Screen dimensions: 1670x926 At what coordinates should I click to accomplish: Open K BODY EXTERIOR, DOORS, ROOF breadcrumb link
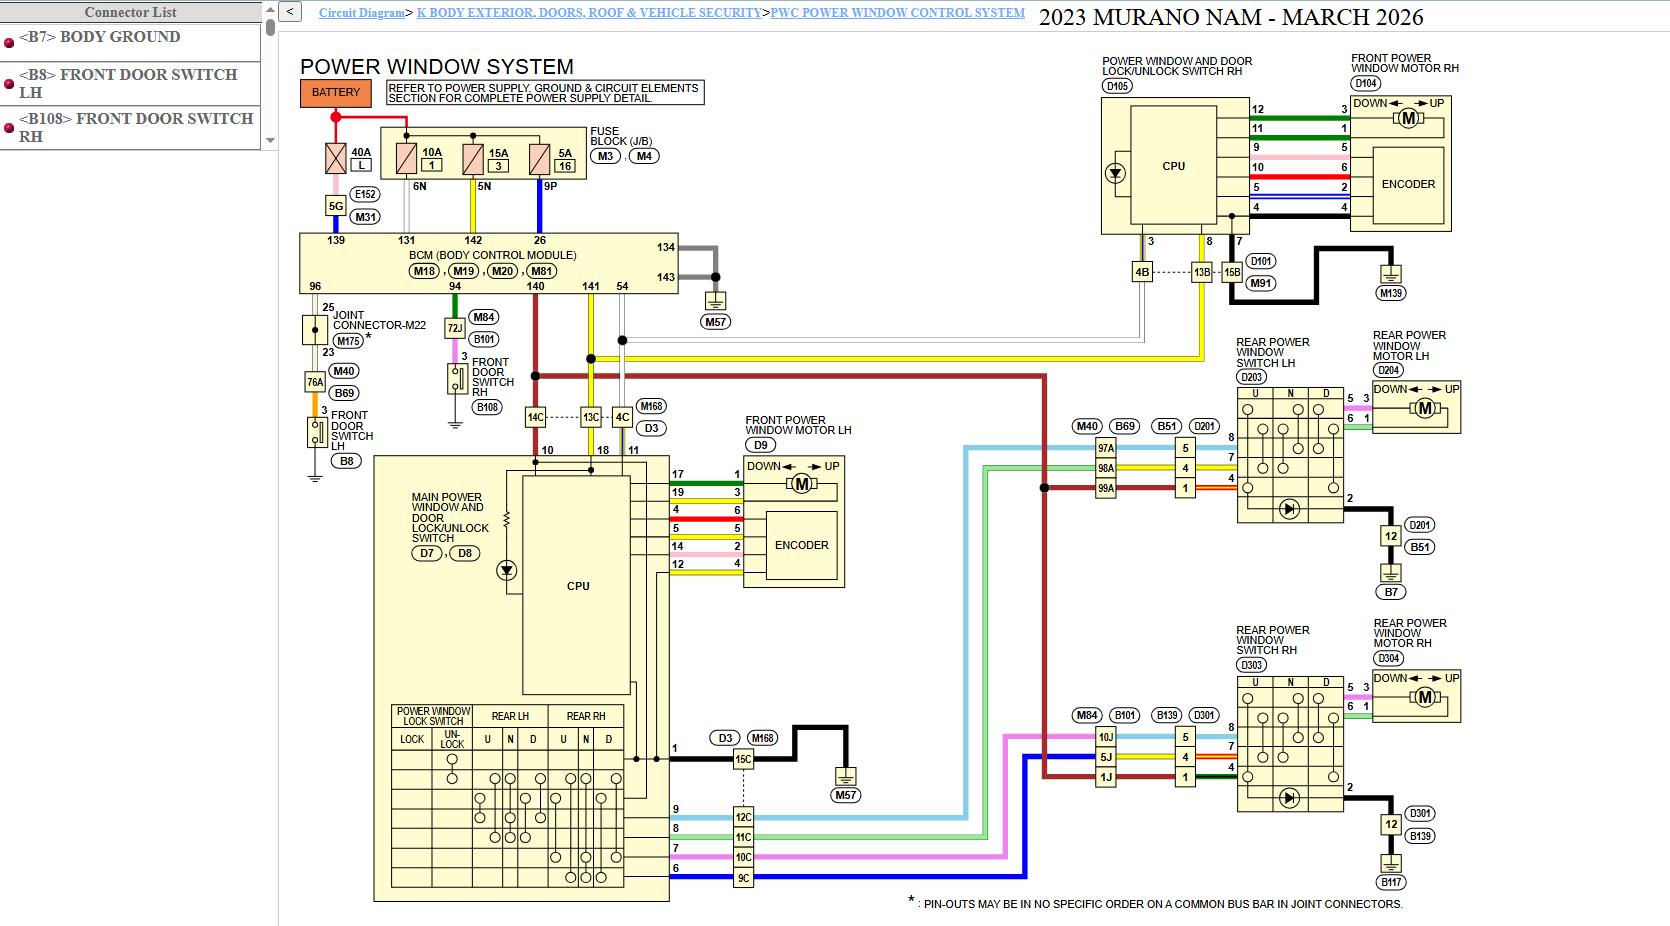pos(589,13)
